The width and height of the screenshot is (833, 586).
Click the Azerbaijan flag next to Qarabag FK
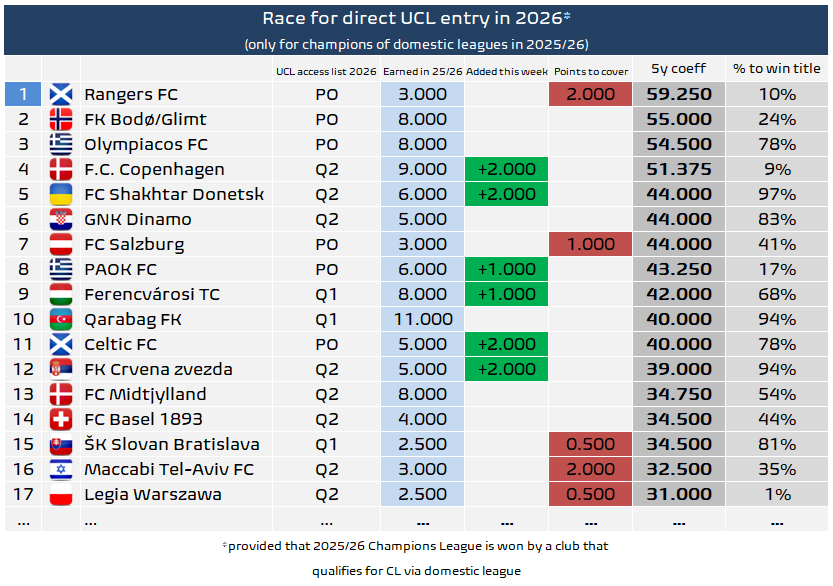[60, 319]
